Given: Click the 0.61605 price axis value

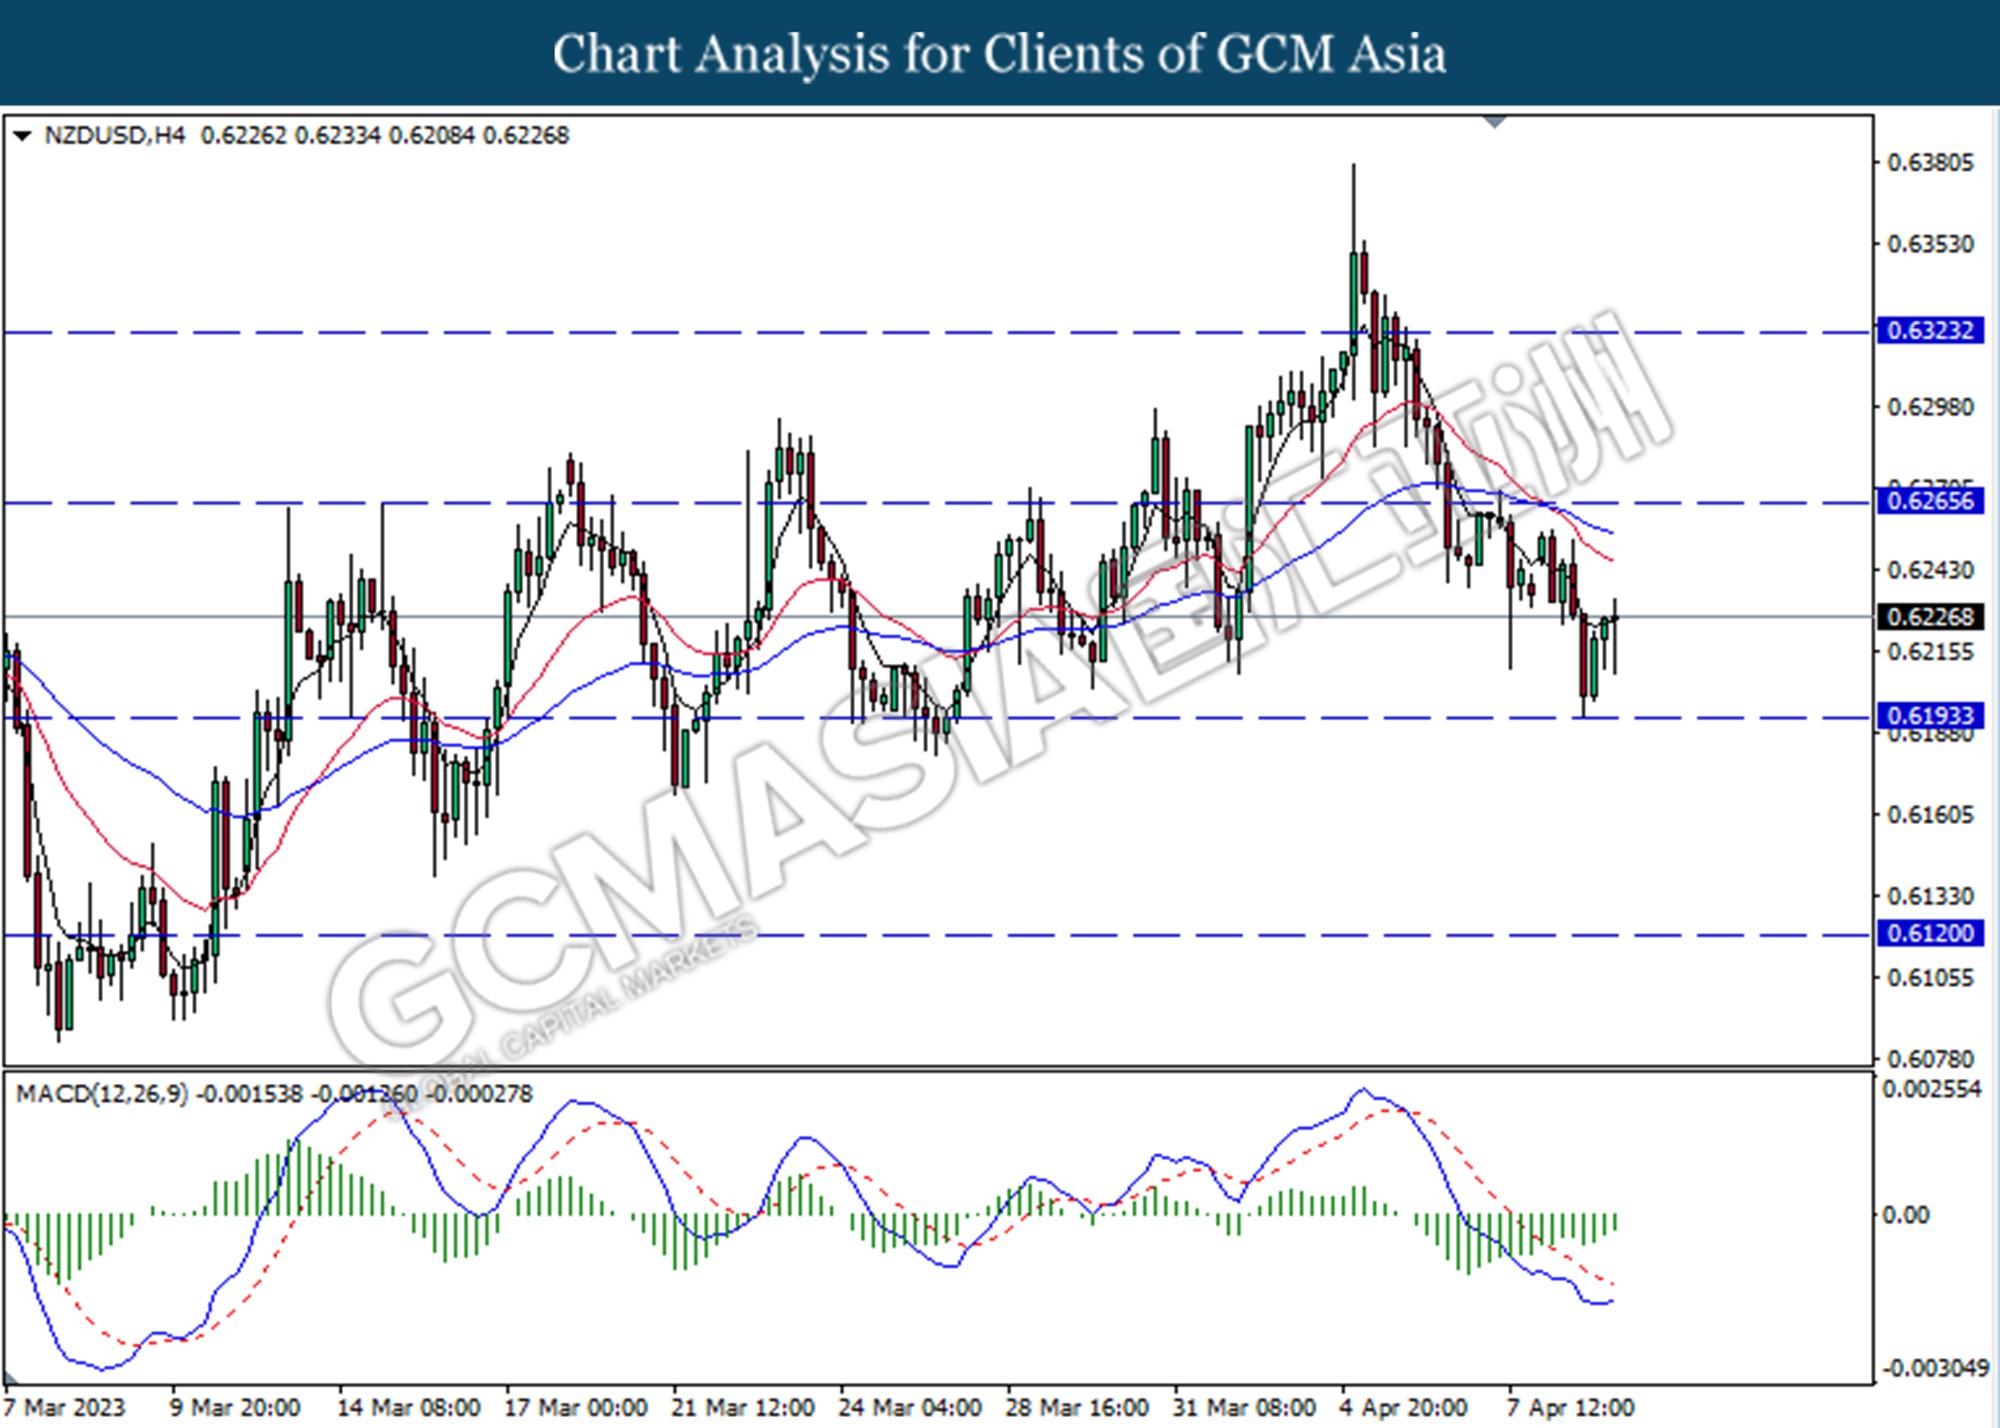Looking at the screenshot, I should [x=1930, y=815].
